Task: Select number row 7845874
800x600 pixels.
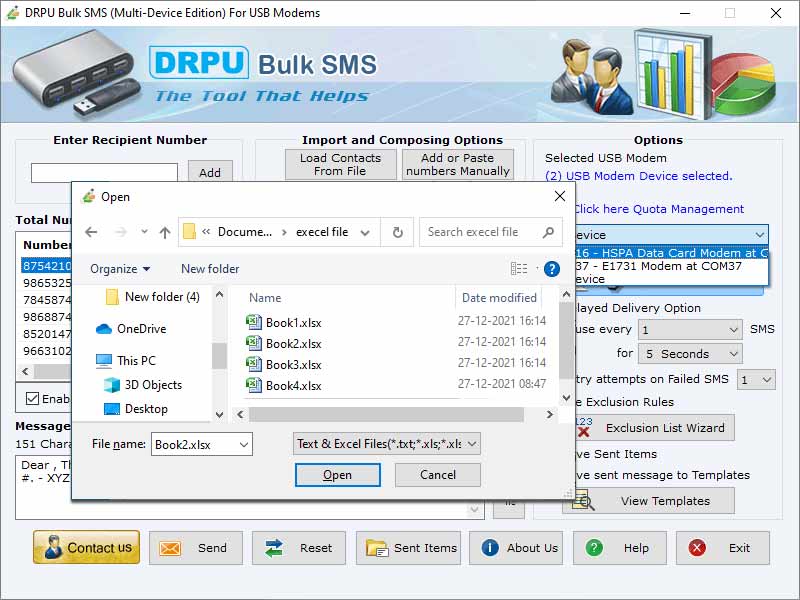Action: point(46,299)
